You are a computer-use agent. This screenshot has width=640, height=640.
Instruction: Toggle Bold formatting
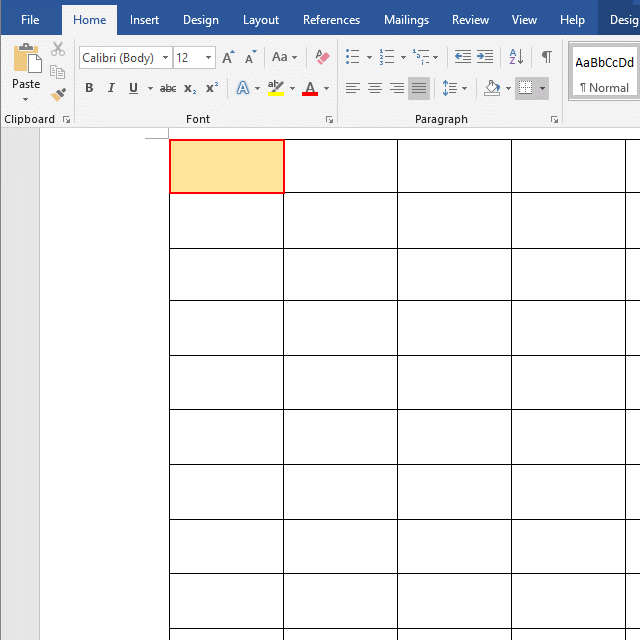89,88
